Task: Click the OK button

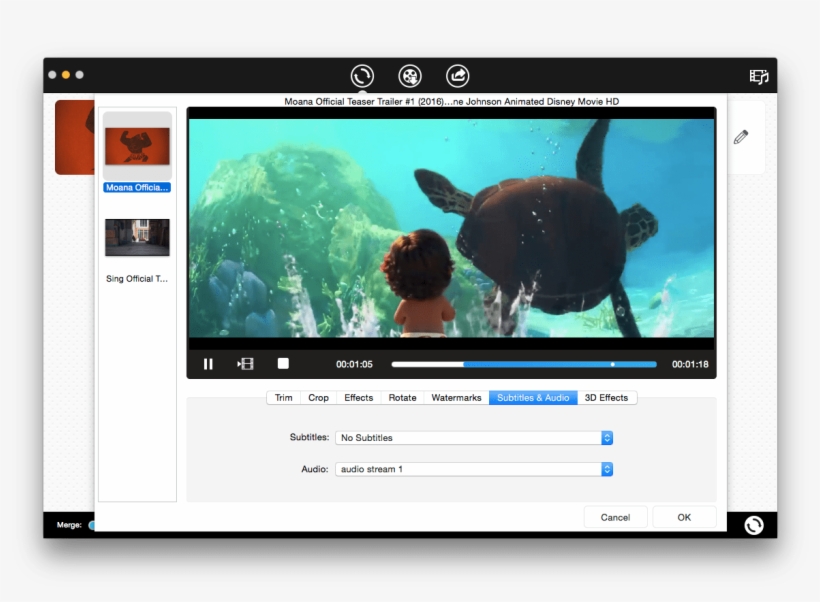Action: point(684,517)
